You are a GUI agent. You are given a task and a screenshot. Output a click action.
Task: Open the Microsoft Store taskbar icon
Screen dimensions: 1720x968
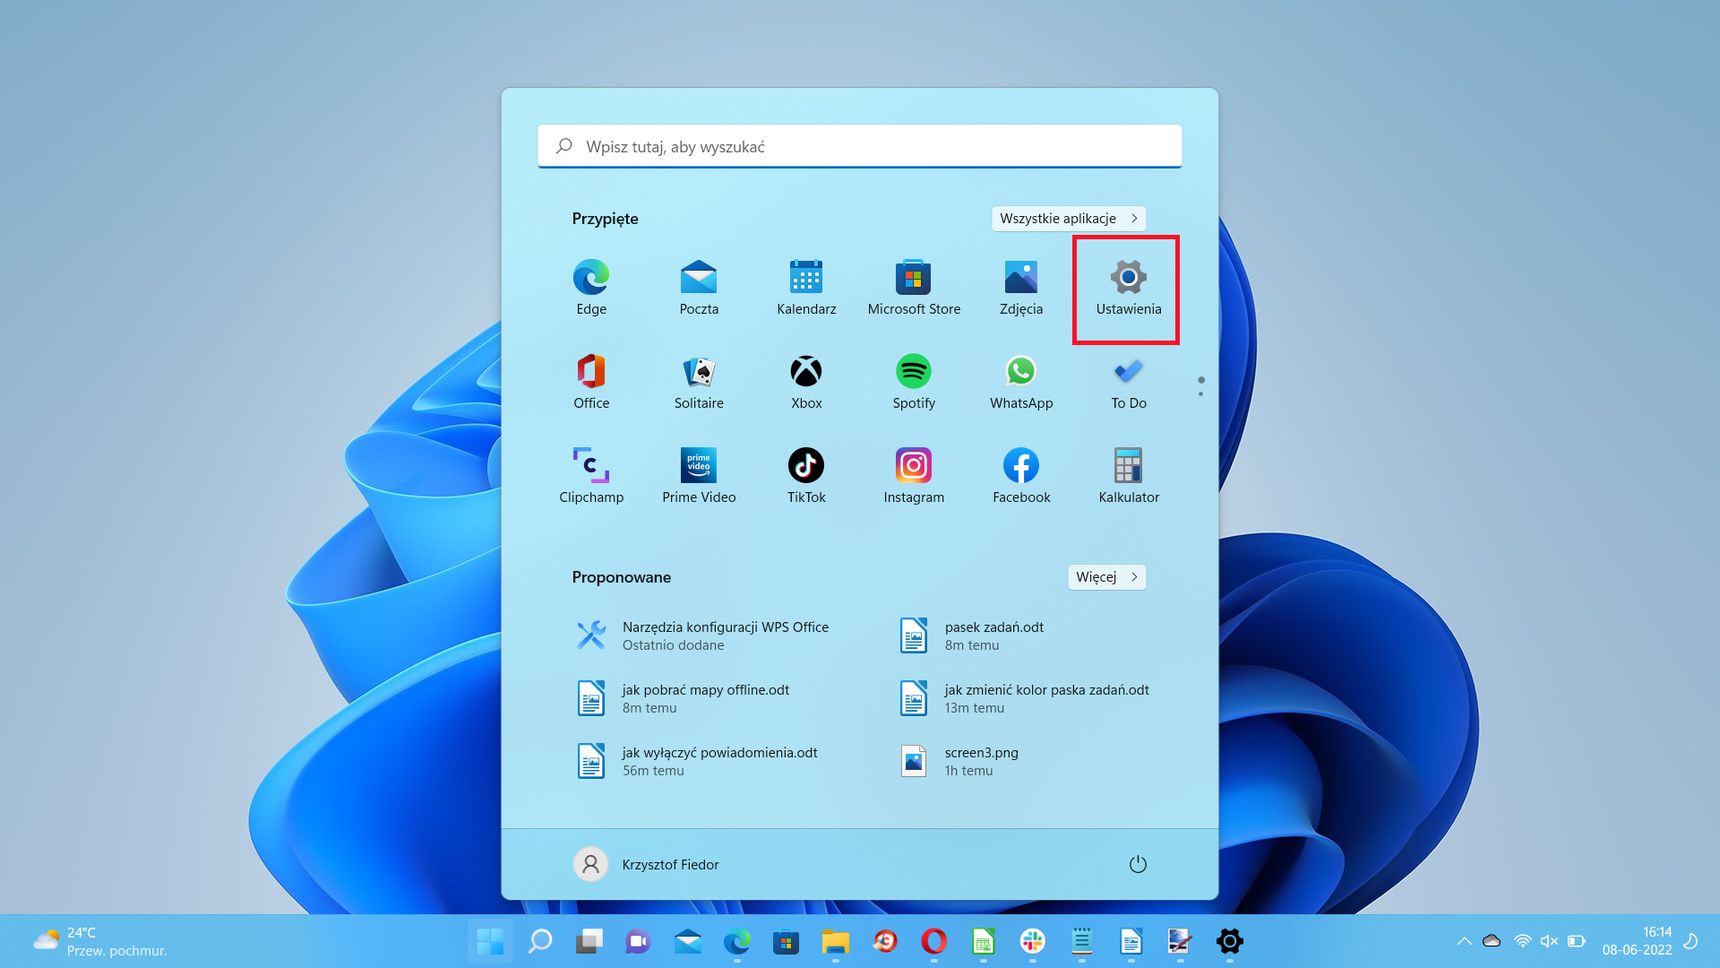[x=786, y=941]
